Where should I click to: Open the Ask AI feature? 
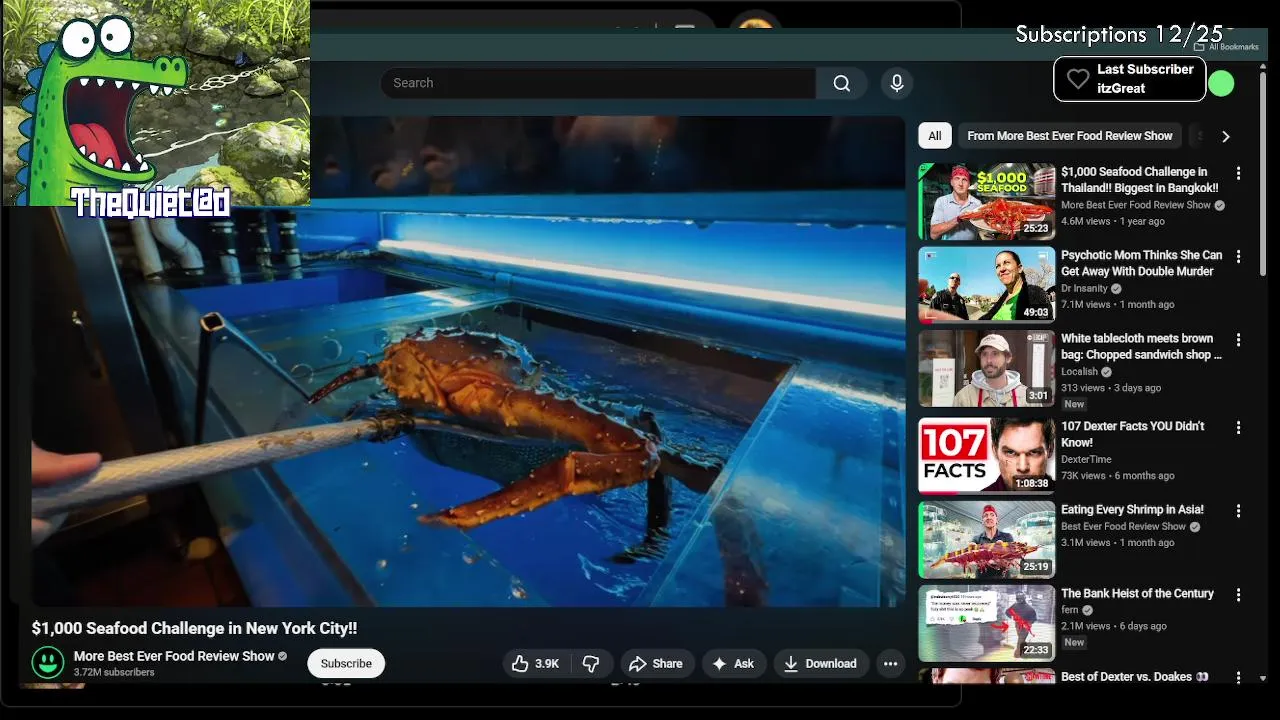point(733,663)
